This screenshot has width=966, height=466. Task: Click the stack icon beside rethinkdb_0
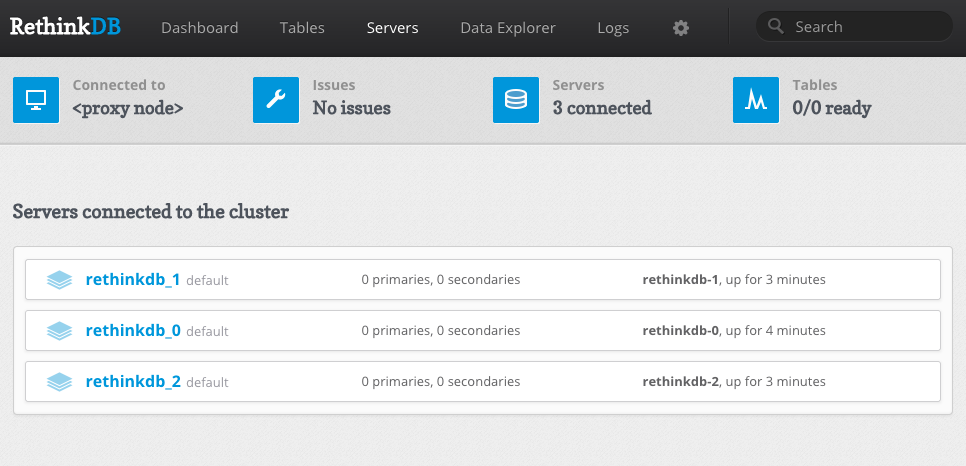click(59, 331)
